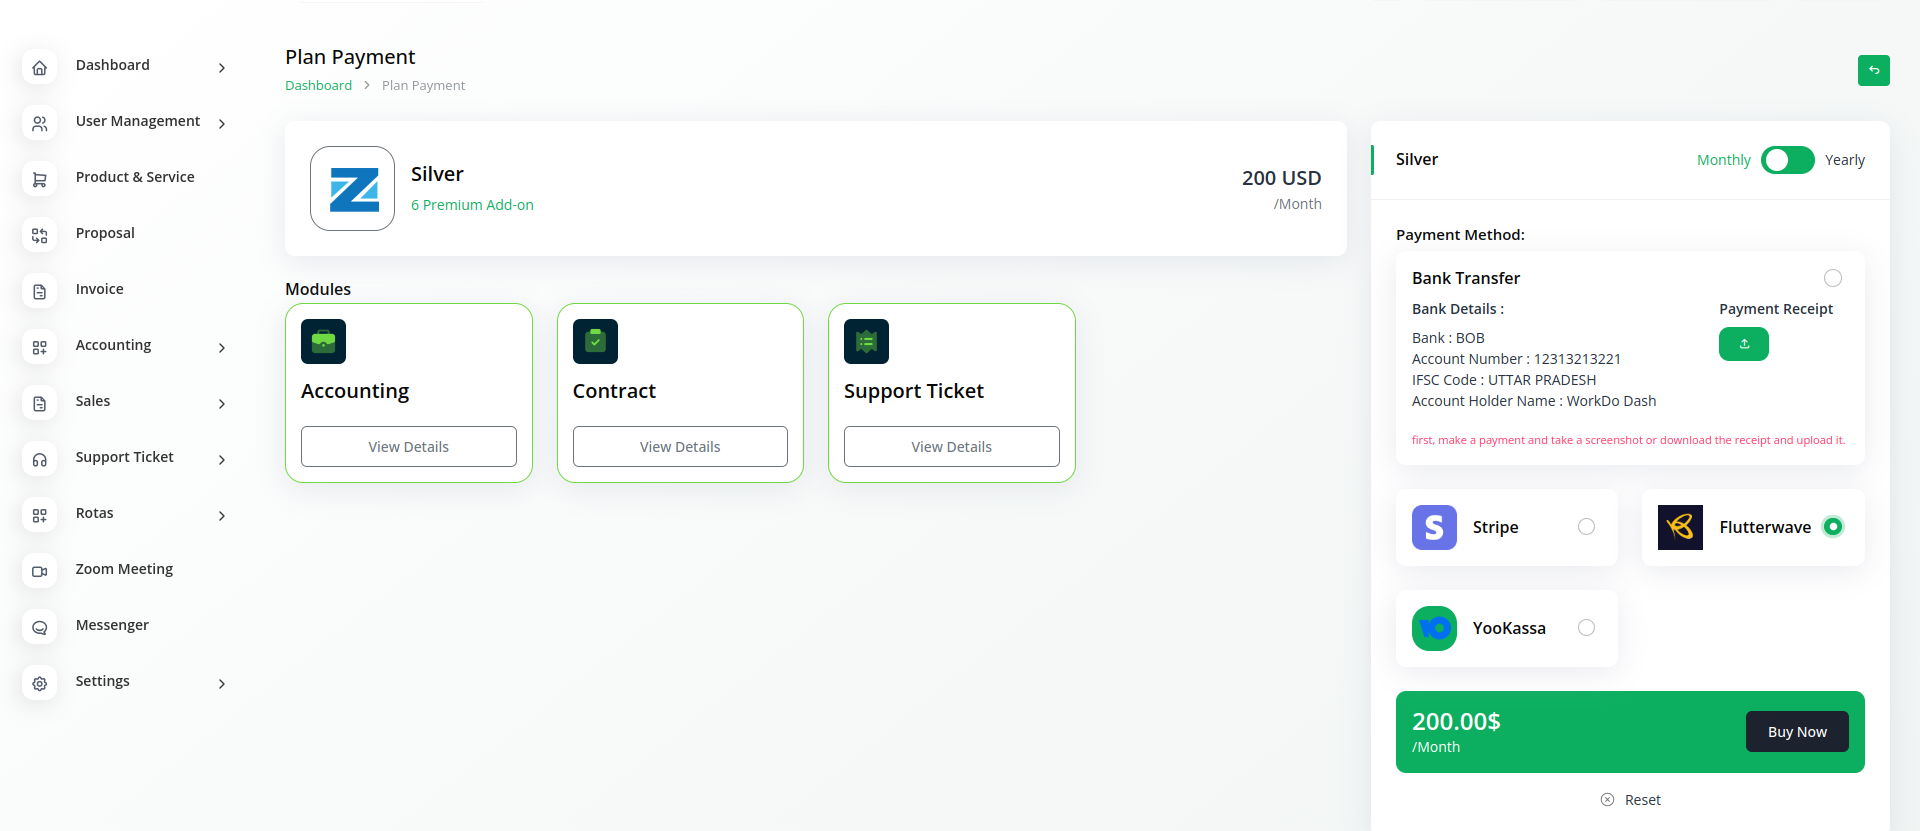View details of the Contract module
This screenshot has height=831, width=1920.
point(680,447)
